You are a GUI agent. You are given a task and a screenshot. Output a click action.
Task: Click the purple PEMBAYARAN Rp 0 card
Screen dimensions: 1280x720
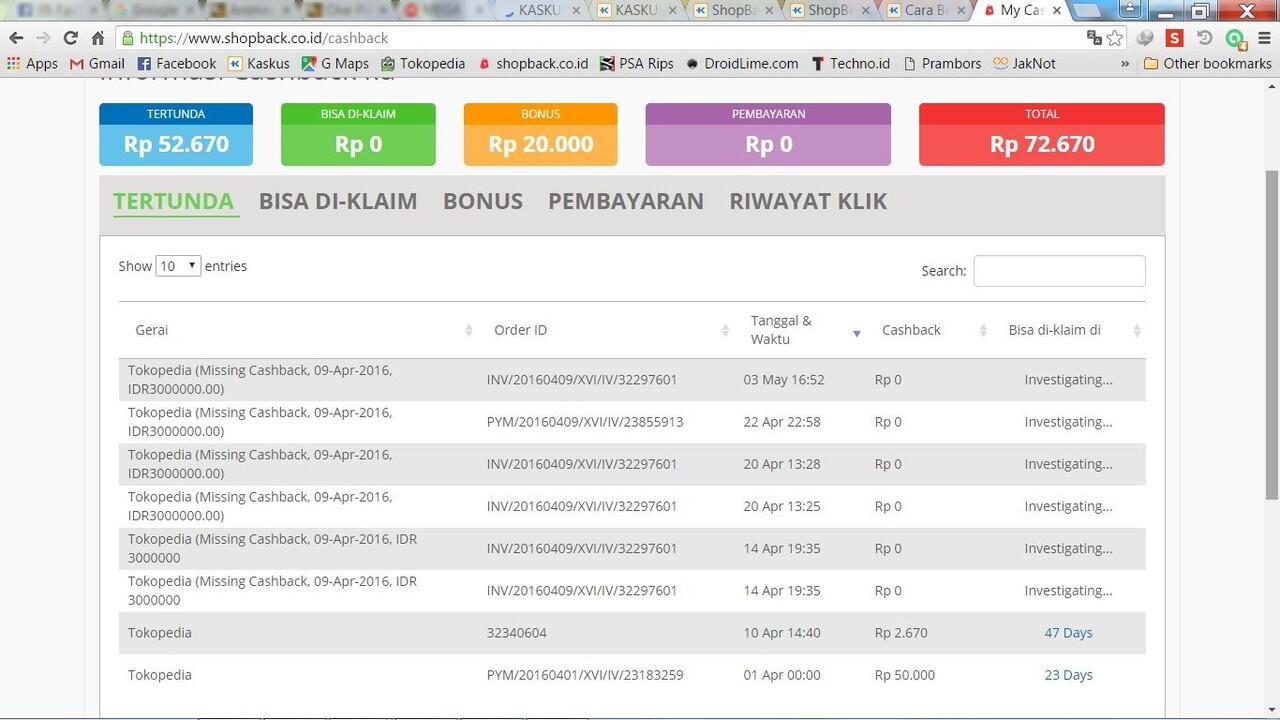pos(768,134)
